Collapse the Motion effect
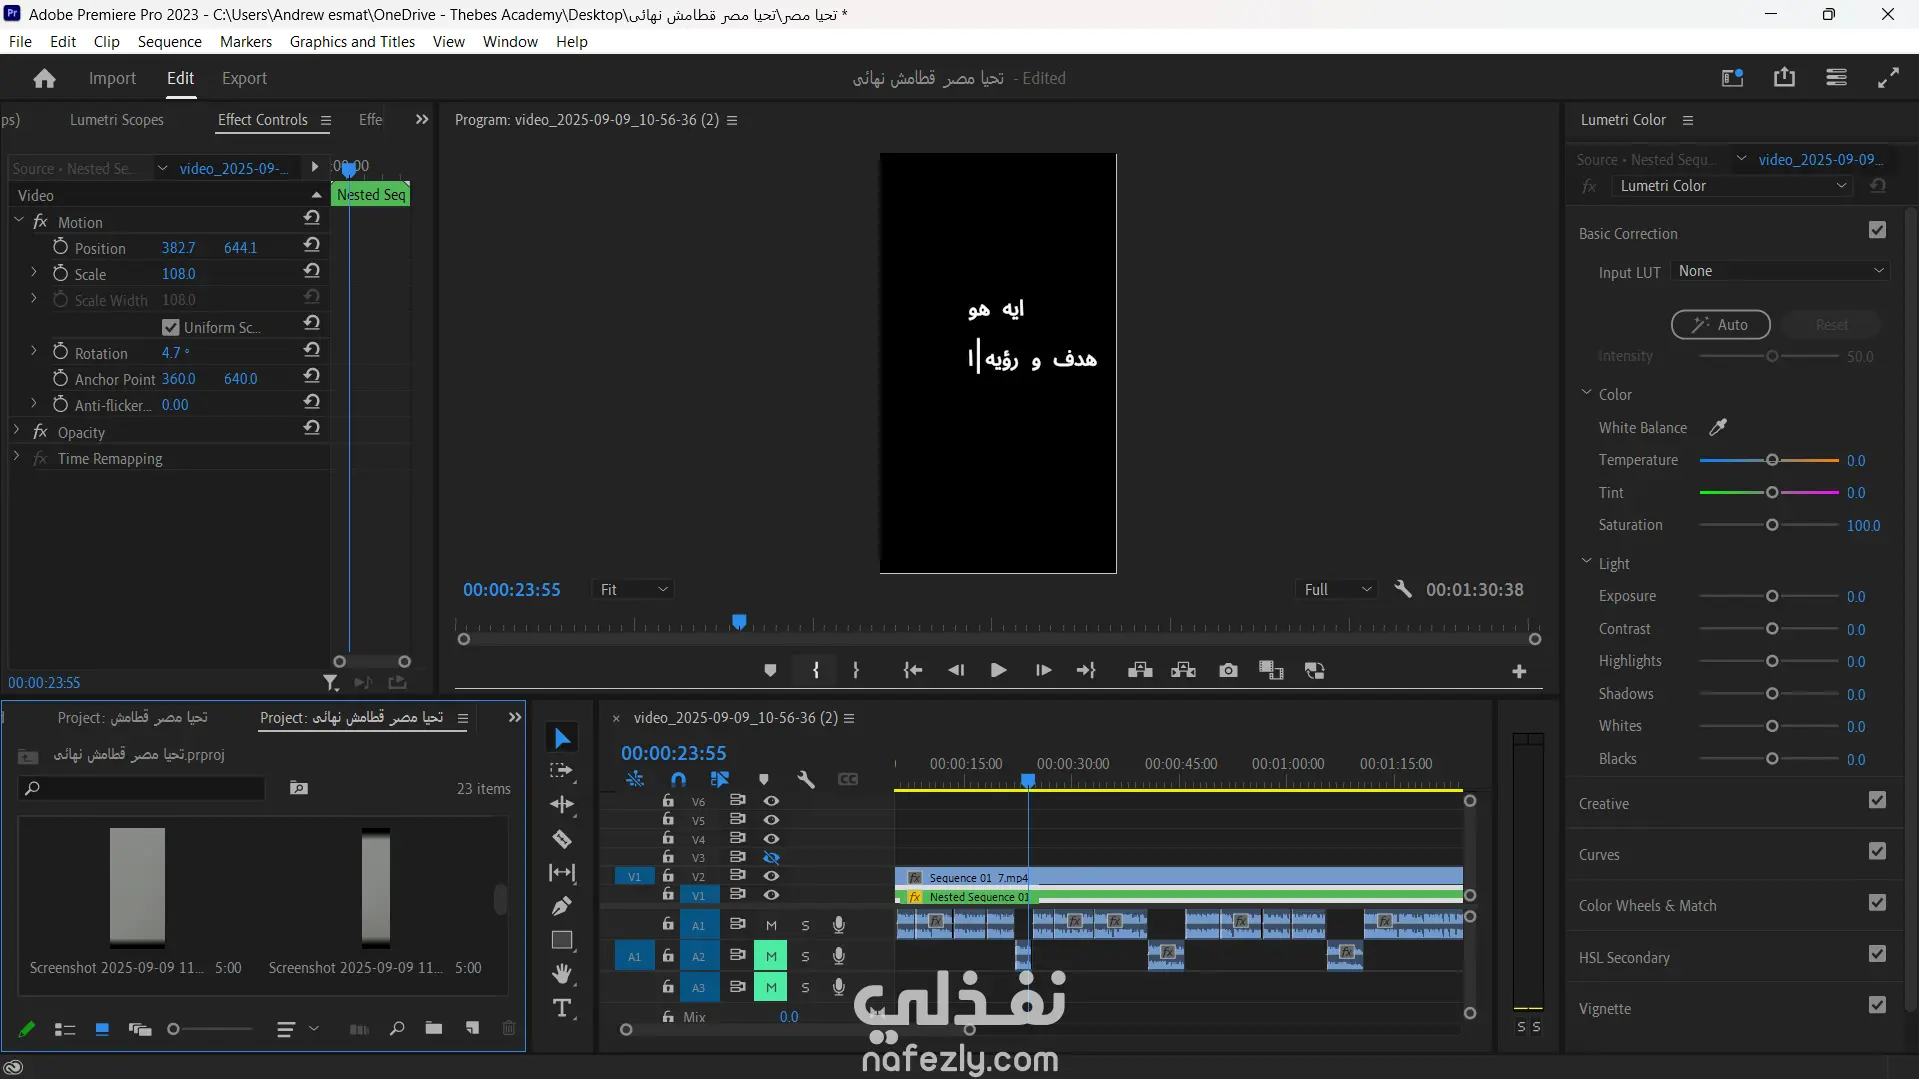This screenshot has width=1919, height=1079. point(18,220)
